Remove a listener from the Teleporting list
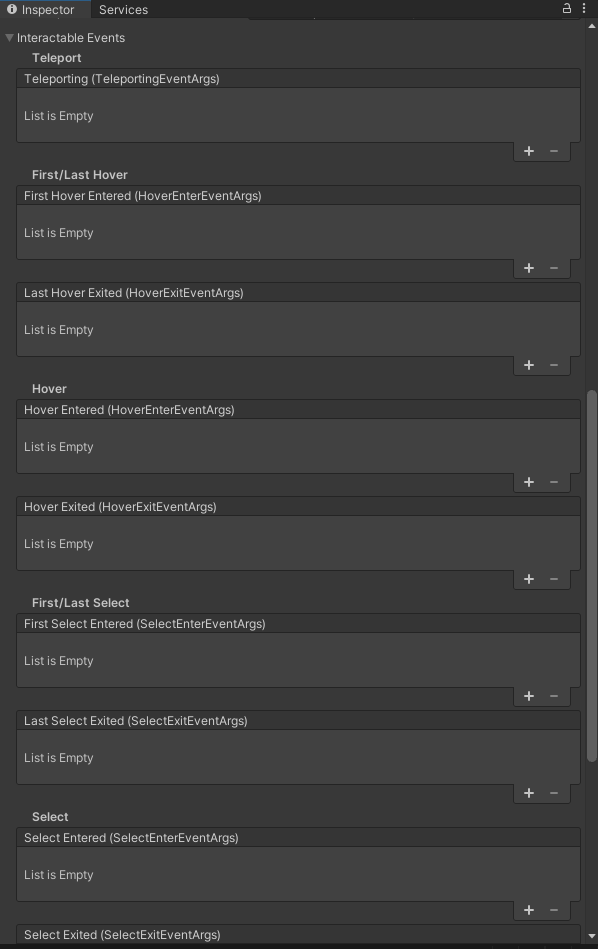The image size is (598, 949). click(554, 151)
